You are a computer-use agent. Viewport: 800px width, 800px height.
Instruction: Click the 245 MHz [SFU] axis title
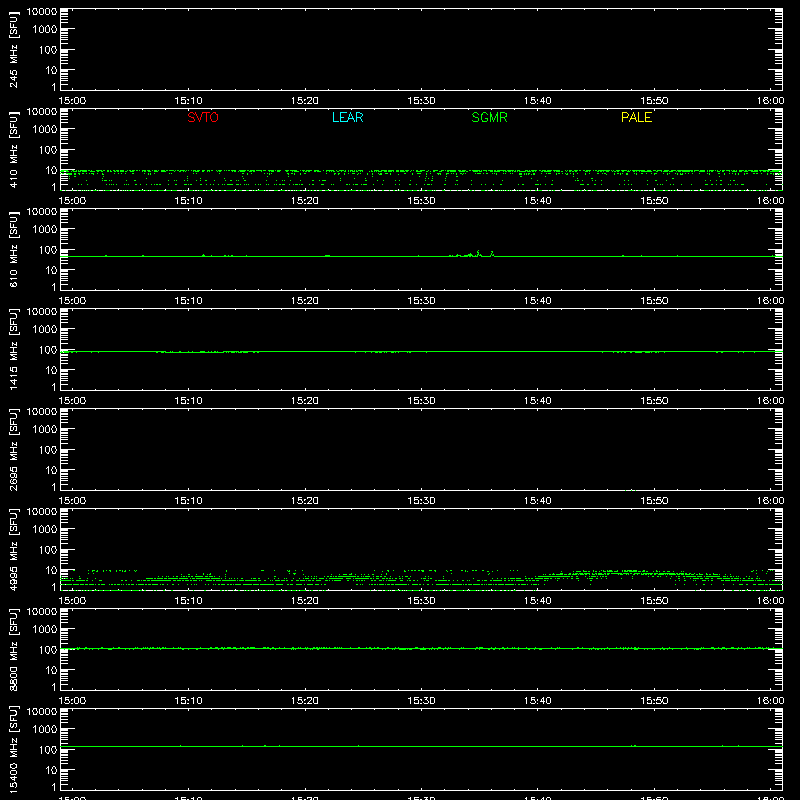coord(14,50)
